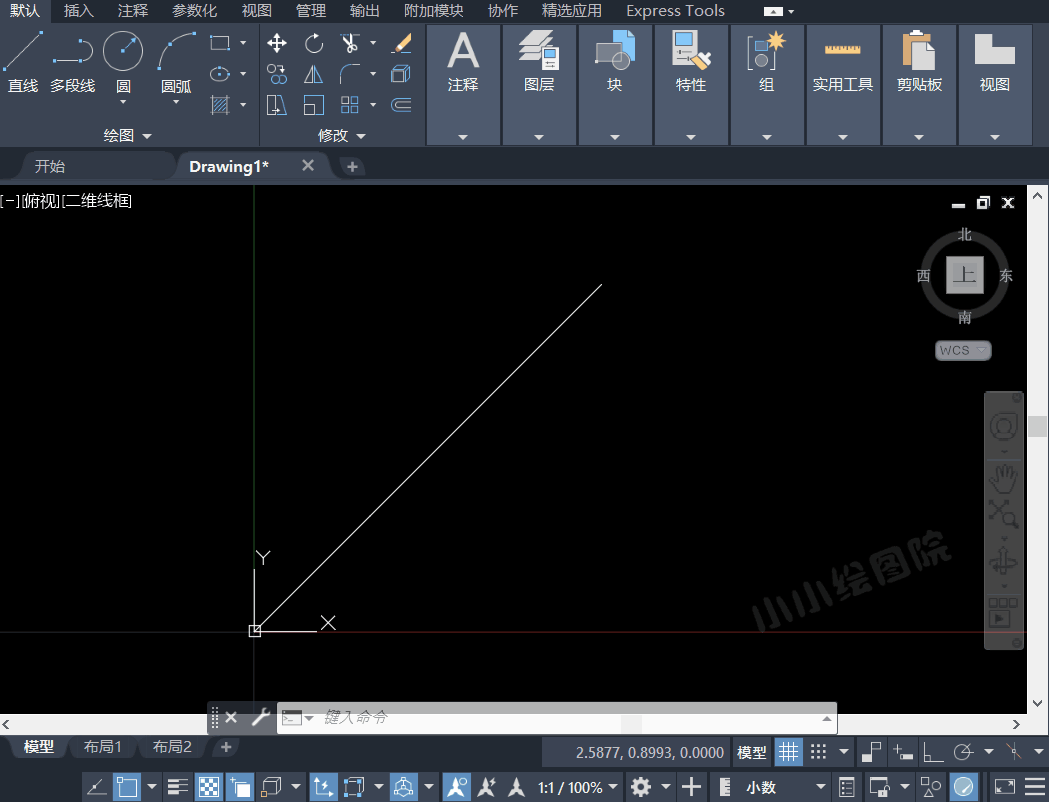Open the 组 group panel

click(x=767, y=84)
